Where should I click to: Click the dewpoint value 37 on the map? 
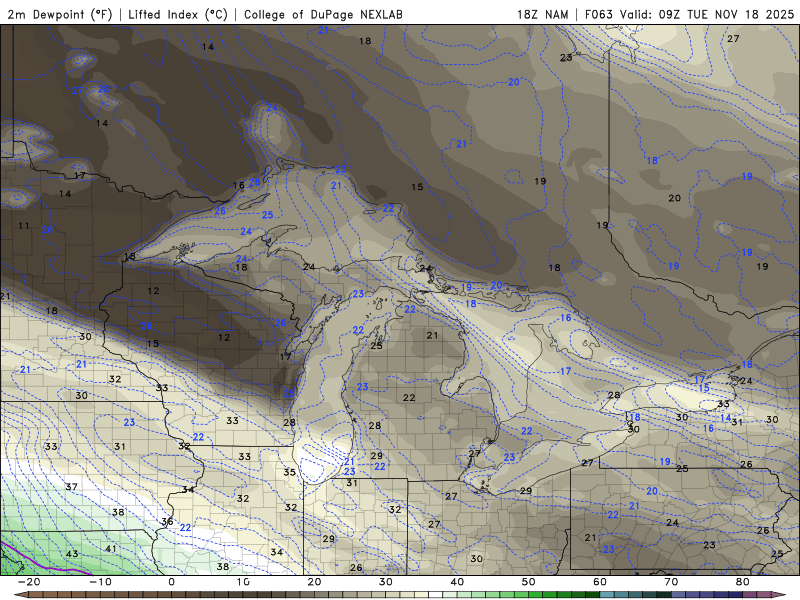71,487
